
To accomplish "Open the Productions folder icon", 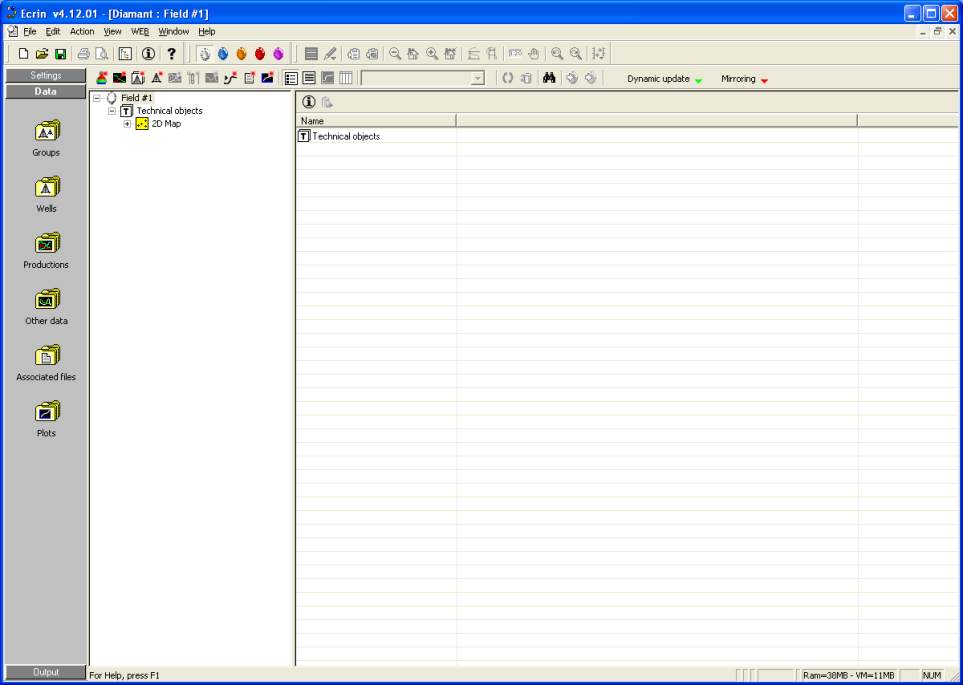I will pos(46,243).
